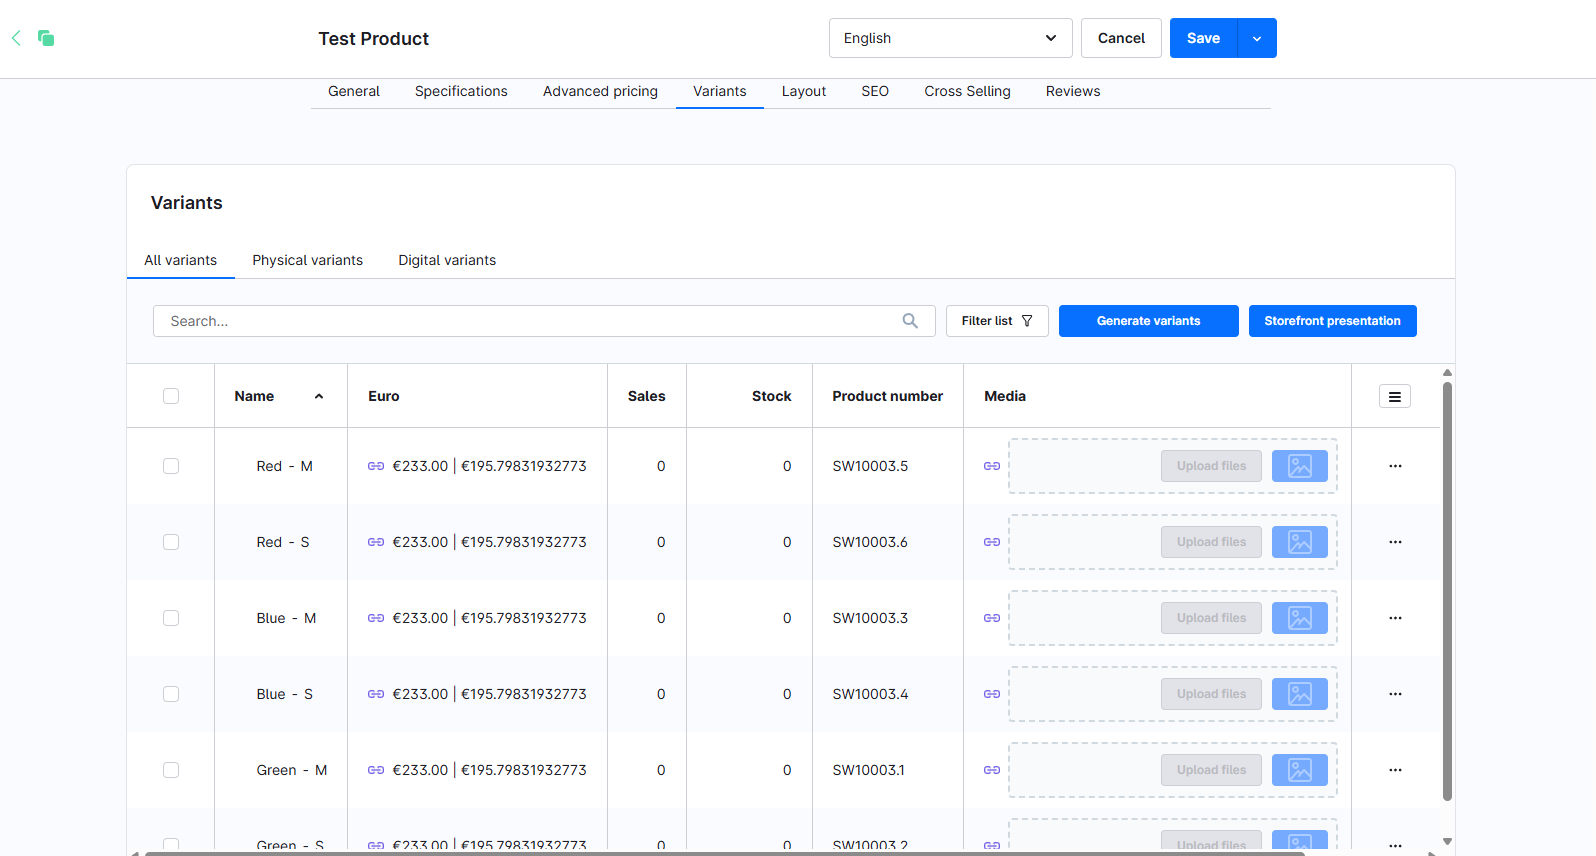Click media inheritance link icon for SW10003.1
Screen dimensions: 1596x856
click(992, 770)
